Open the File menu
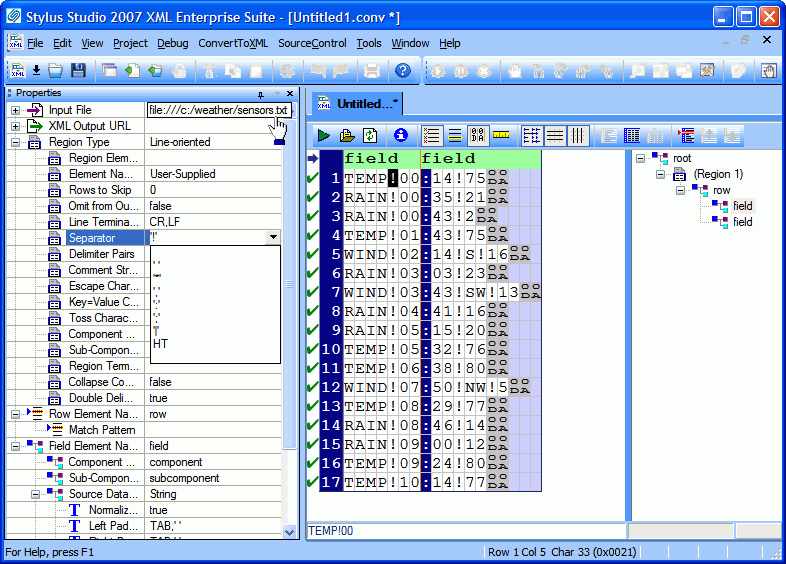 (35, 44)
